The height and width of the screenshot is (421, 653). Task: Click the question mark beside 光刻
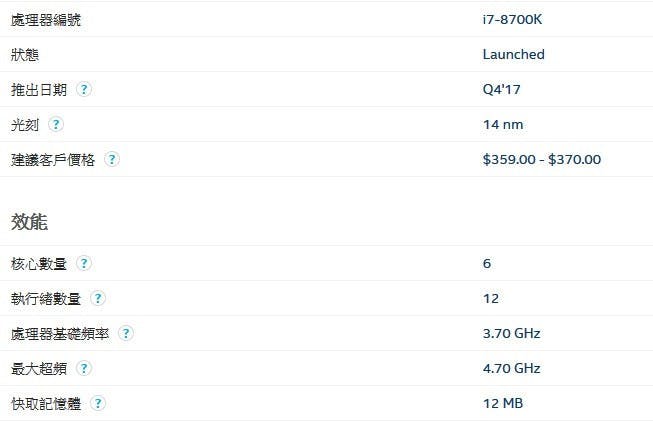click(x=56, y=124)
